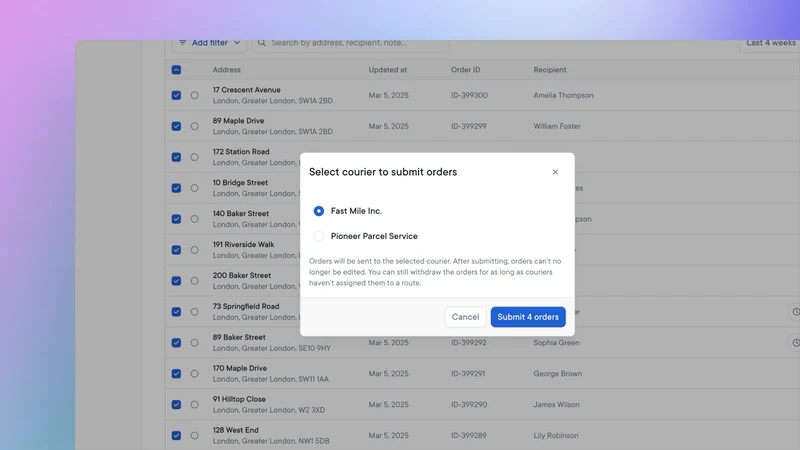Click status circle for 91 Hilltop Close

pos(194,405)
